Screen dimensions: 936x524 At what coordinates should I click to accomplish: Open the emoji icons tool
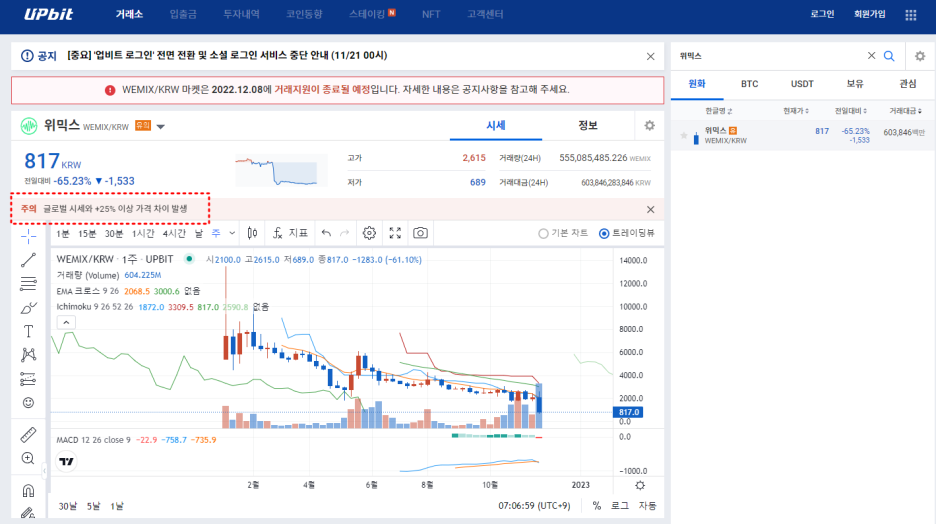coord(28,403)
